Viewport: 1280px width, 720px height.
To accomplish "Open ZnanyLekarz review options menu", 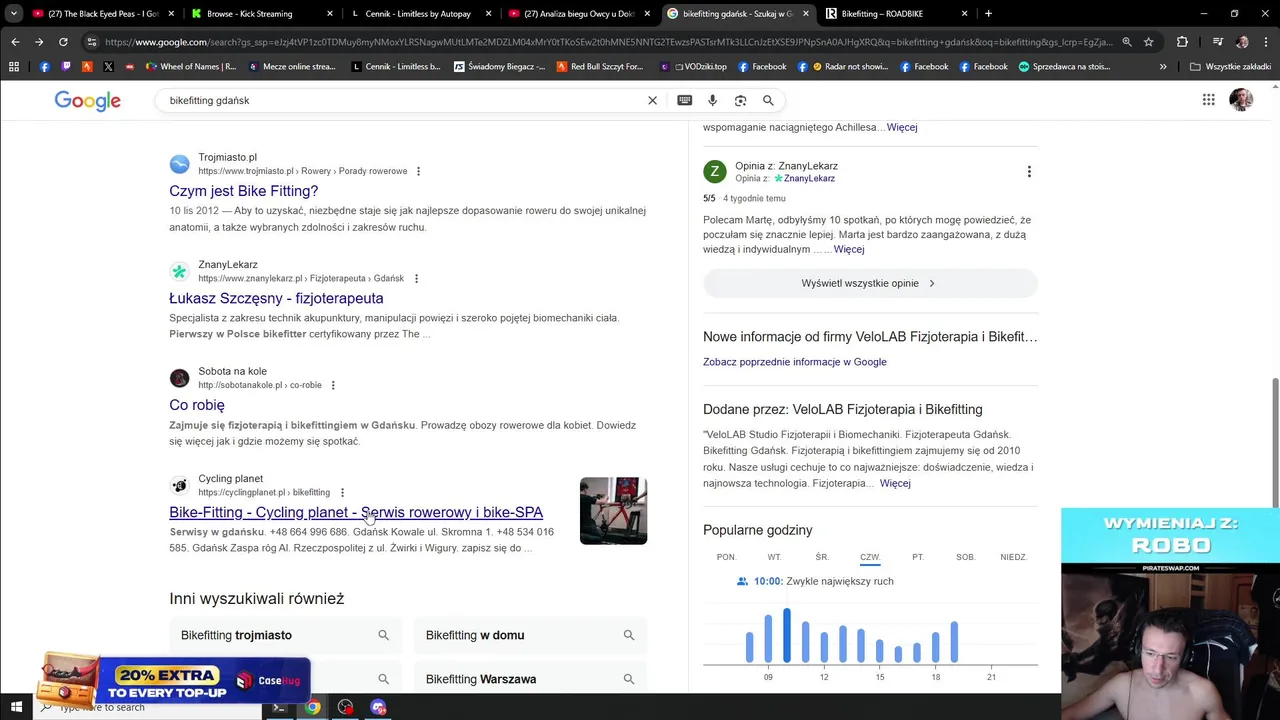I will pos(1029,172).
